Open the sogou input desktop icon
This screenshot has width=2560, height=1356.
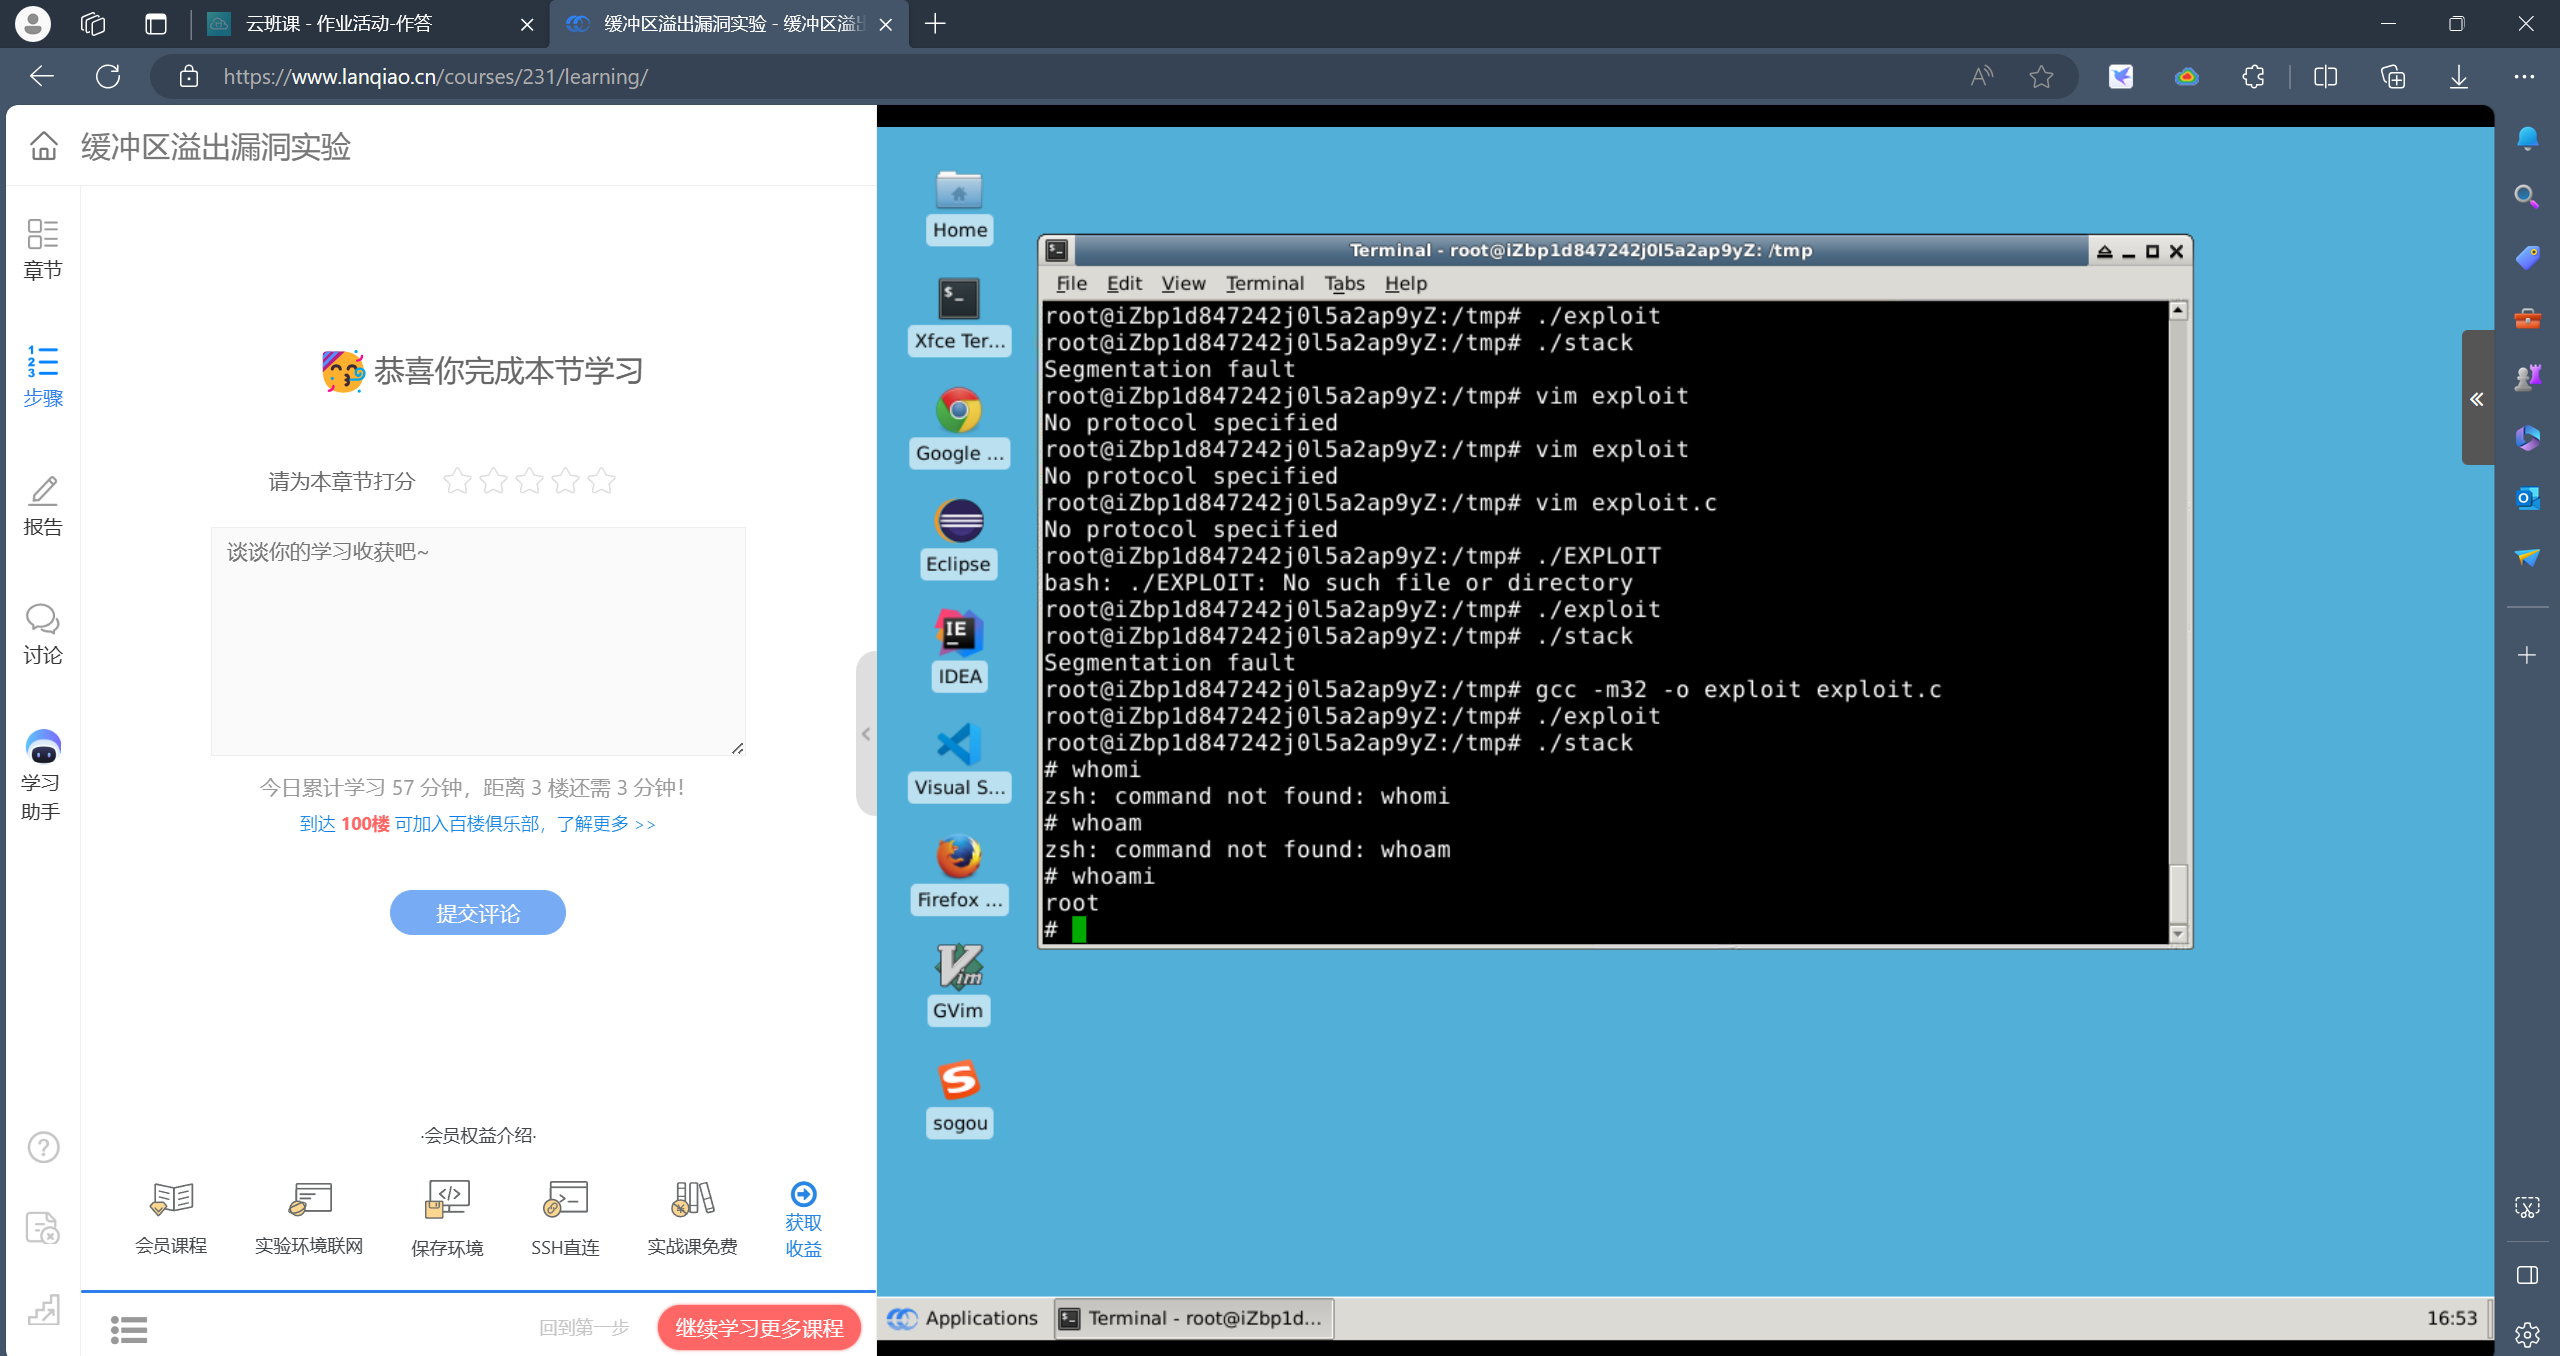pyautogui.click(x=958, y=1080)
